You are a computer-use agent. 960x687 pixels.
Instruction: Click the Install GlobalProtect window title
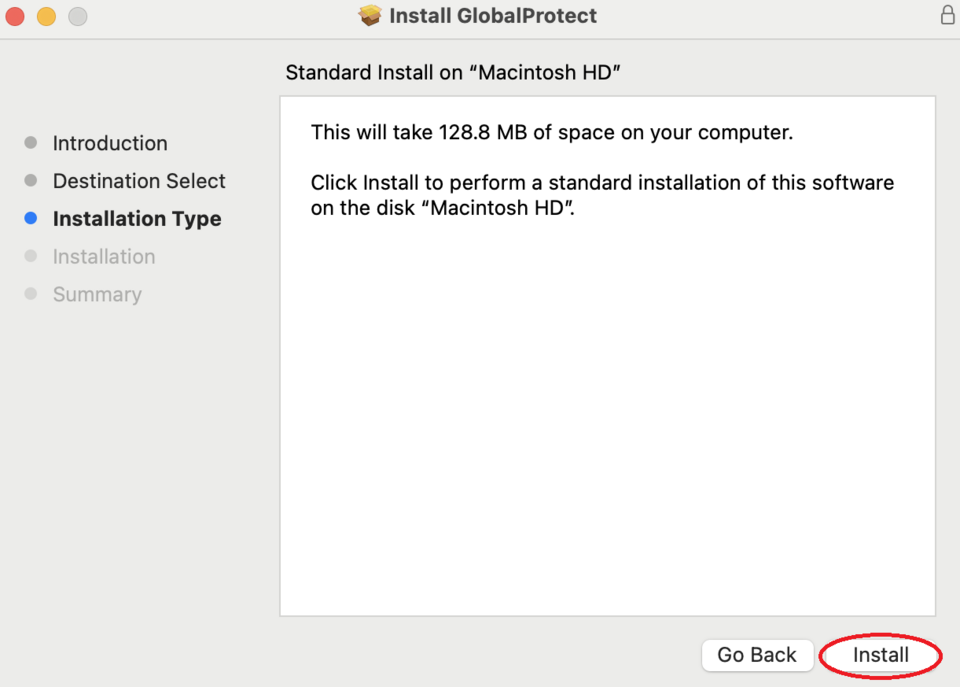[492, 16]
